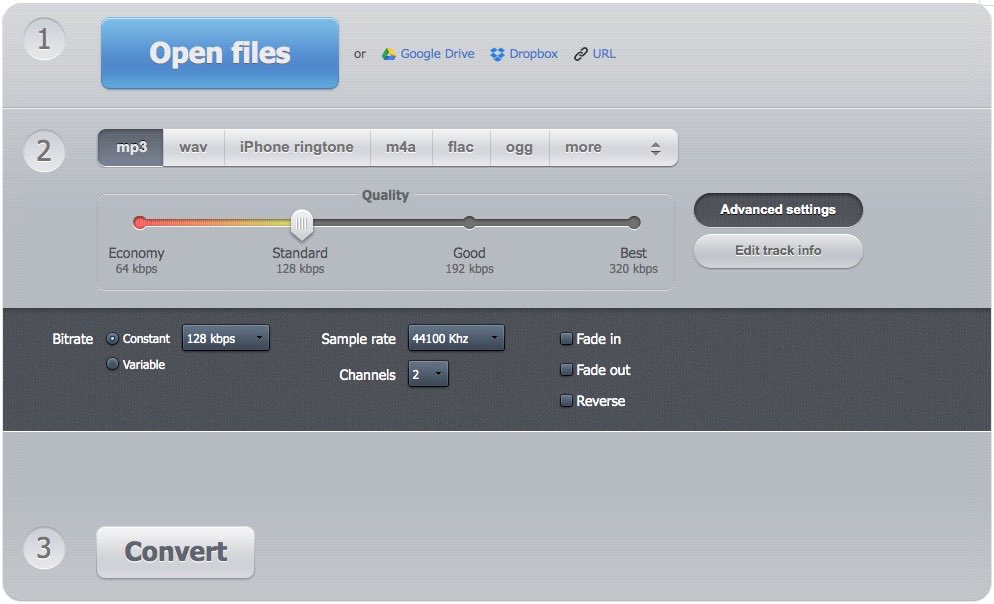Enable the Reverse checkbox

(x=566, y=400)
